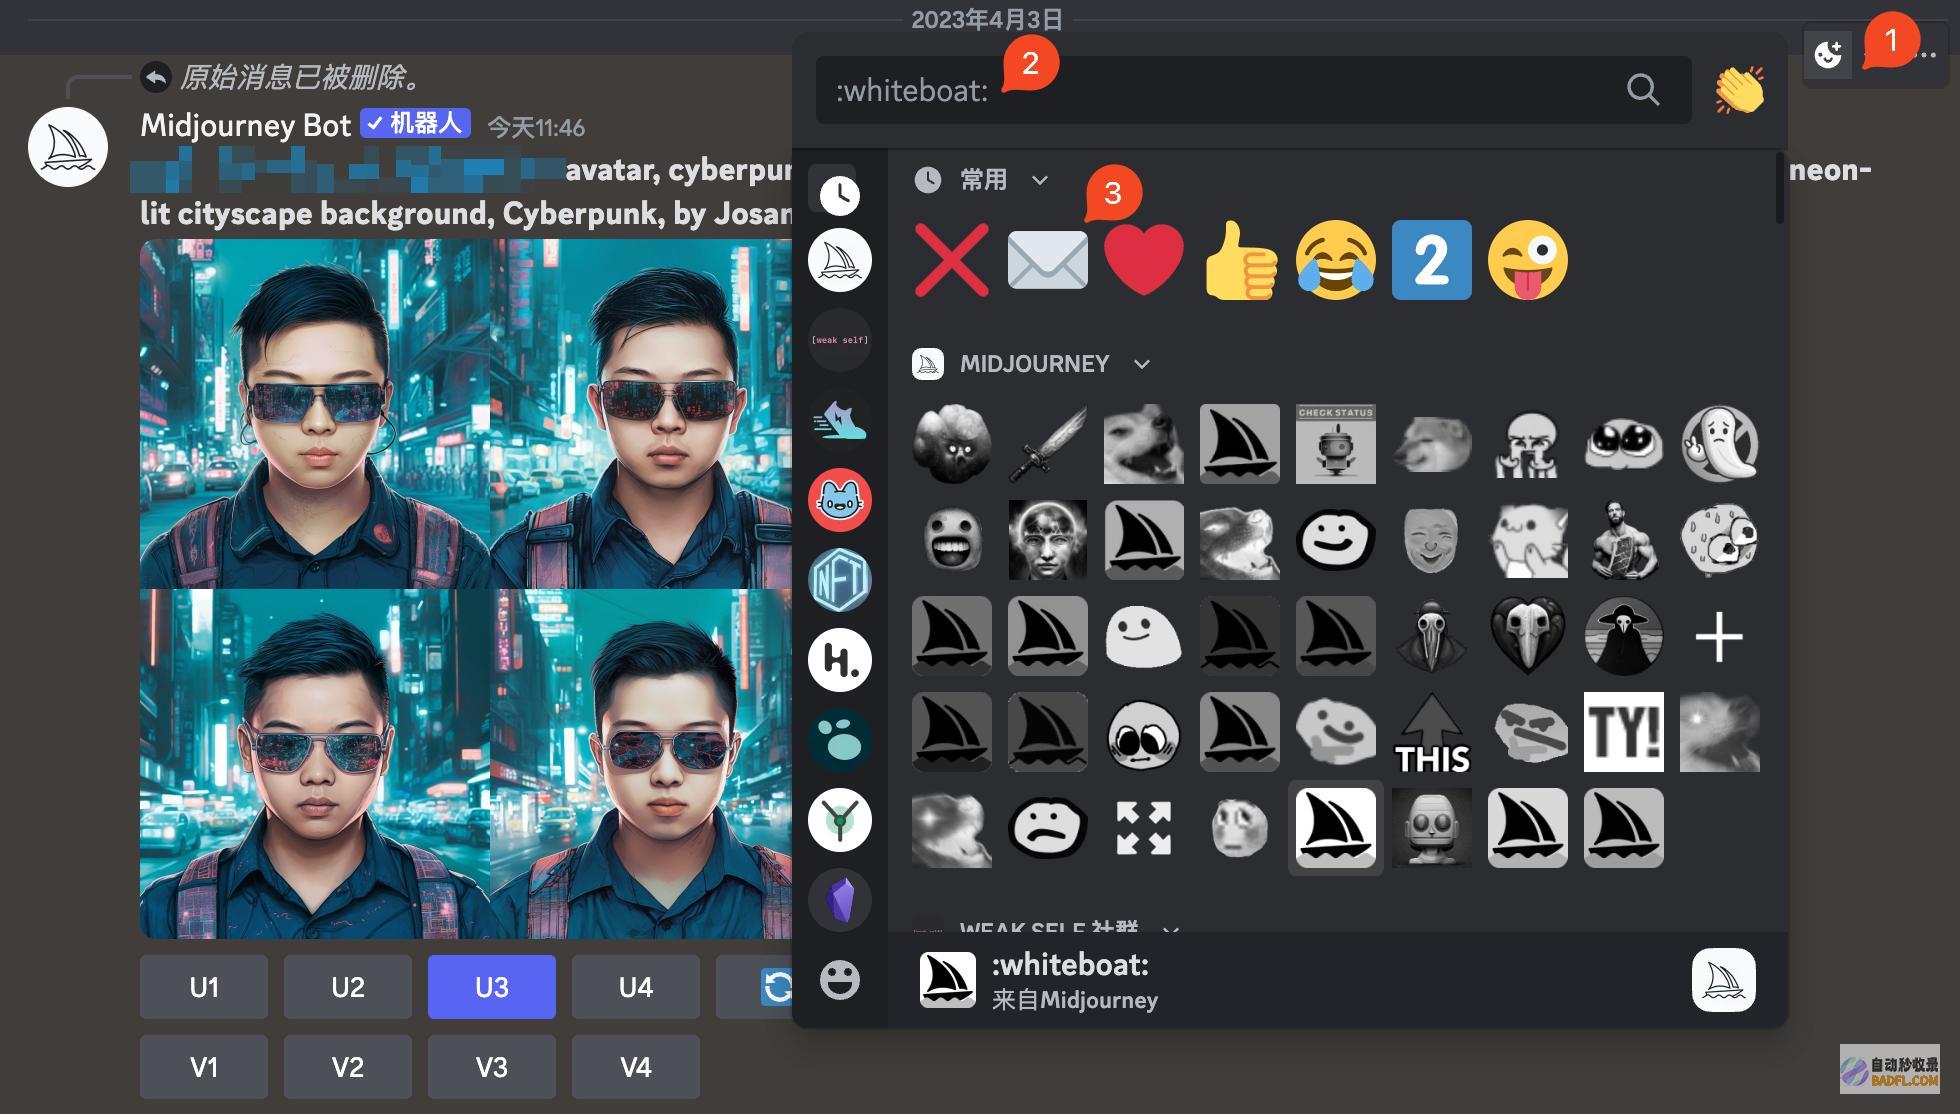Select the NFT server in emoji sidebar
This screenshot has height=1114, width=1960.
click(840, 580)
